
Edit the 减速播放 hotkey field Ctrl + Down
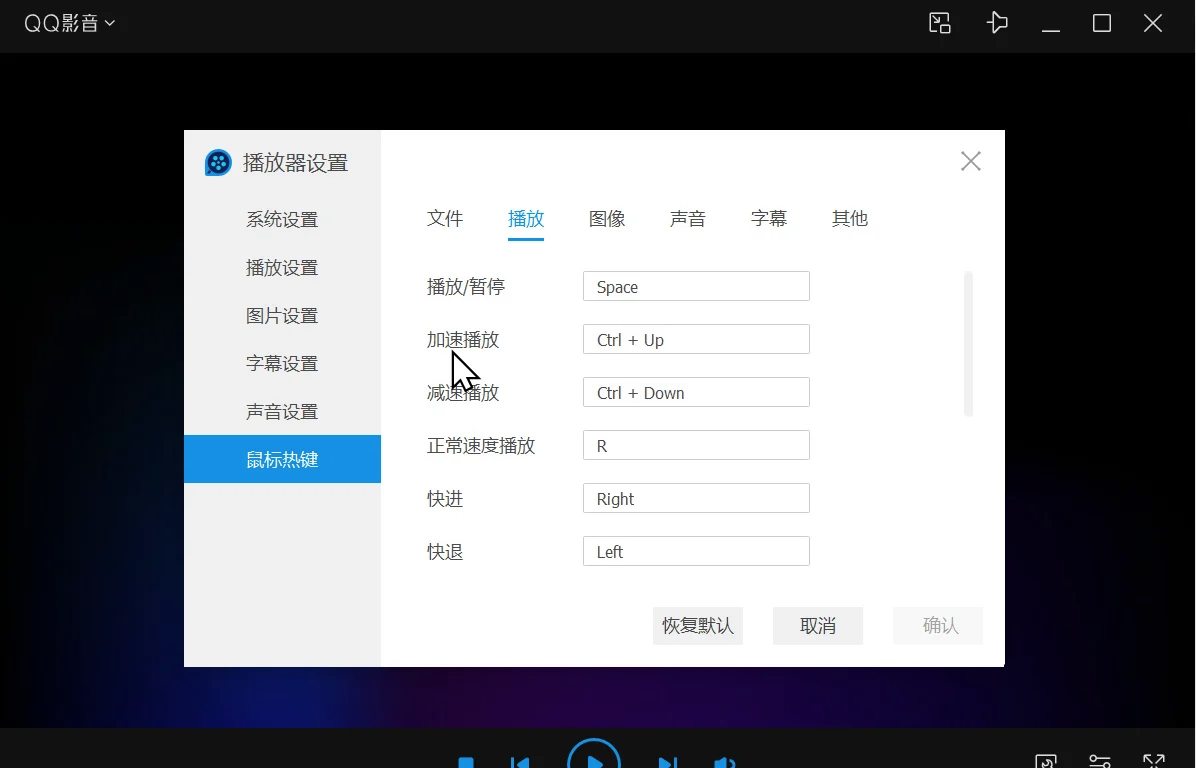696,393
